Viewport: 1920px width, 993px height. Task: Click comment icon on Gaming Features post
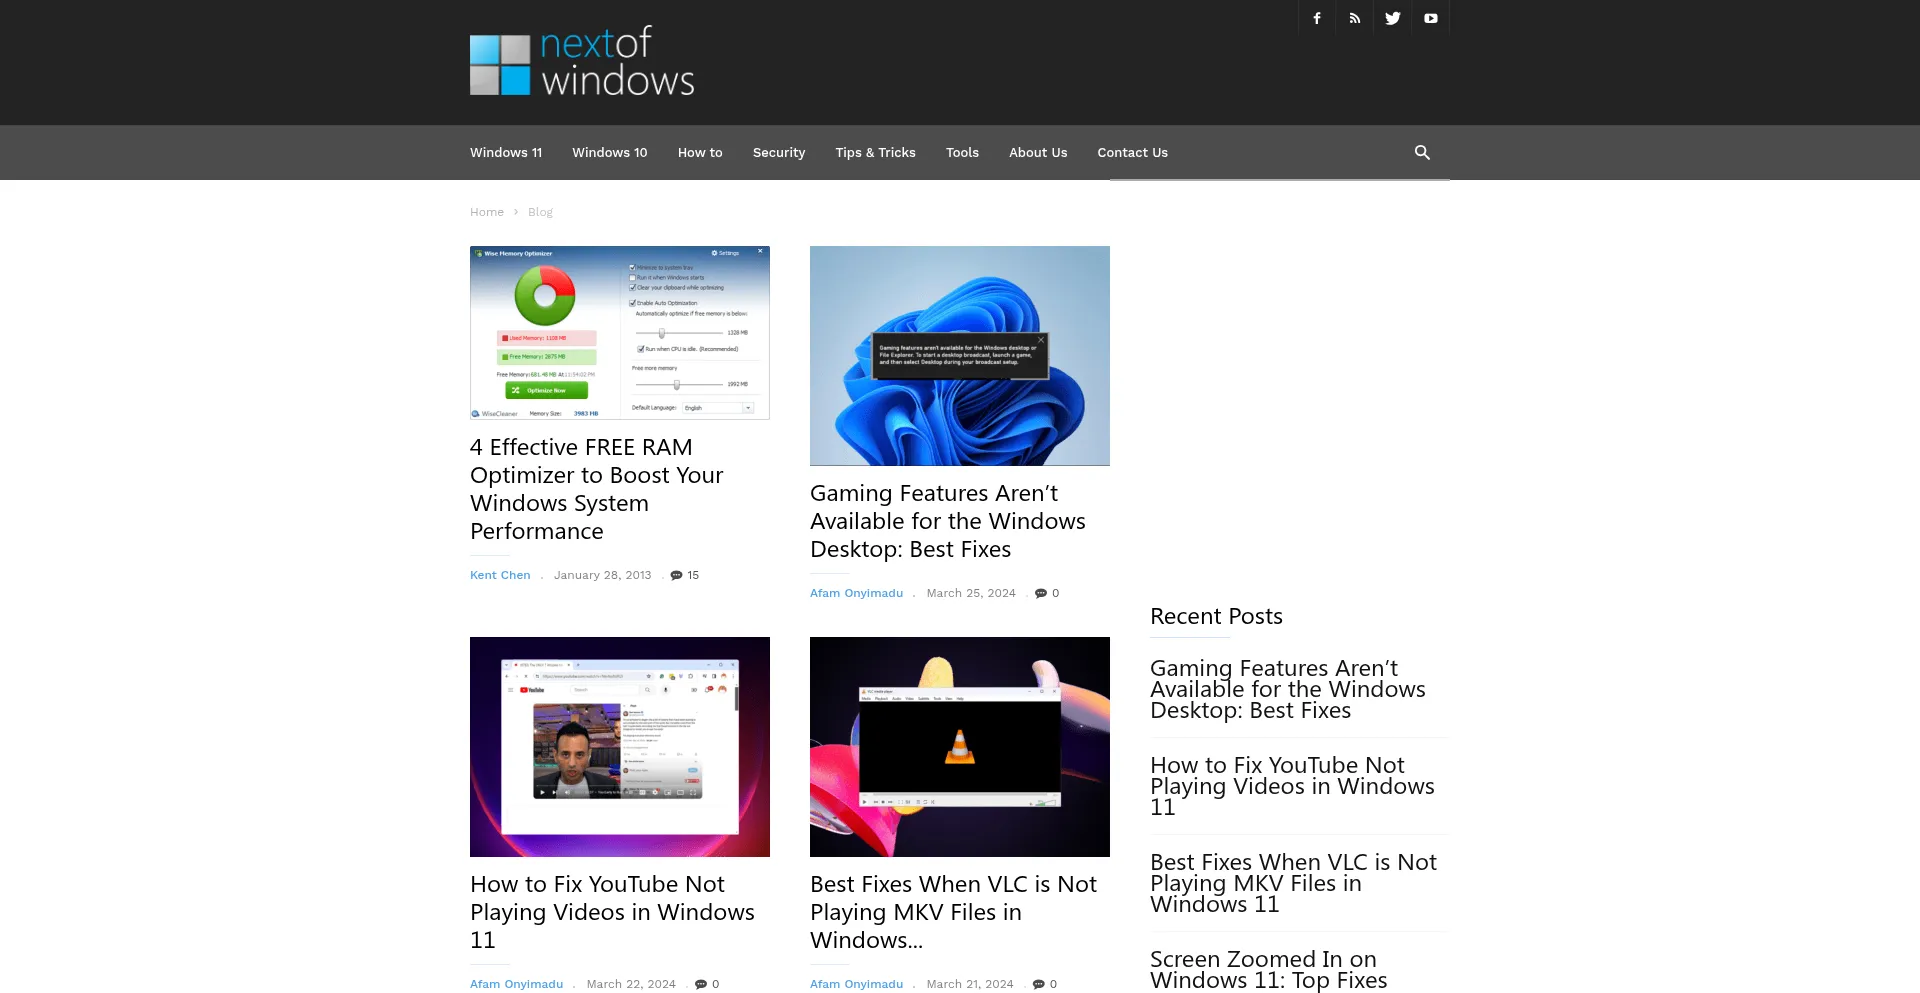click(1041, 593)
